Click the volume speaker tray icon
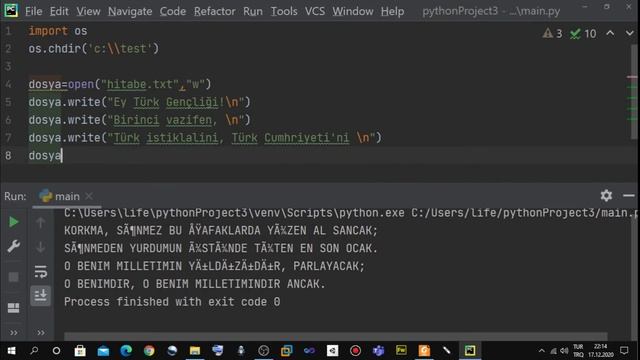Viewport: 640px width, 360px height. [564, 351]
